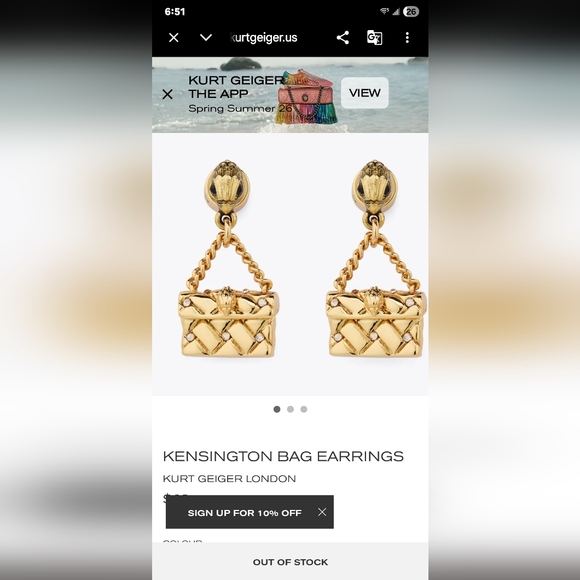Tap the Out Of Stock button
580x580 pixels.
290,562
